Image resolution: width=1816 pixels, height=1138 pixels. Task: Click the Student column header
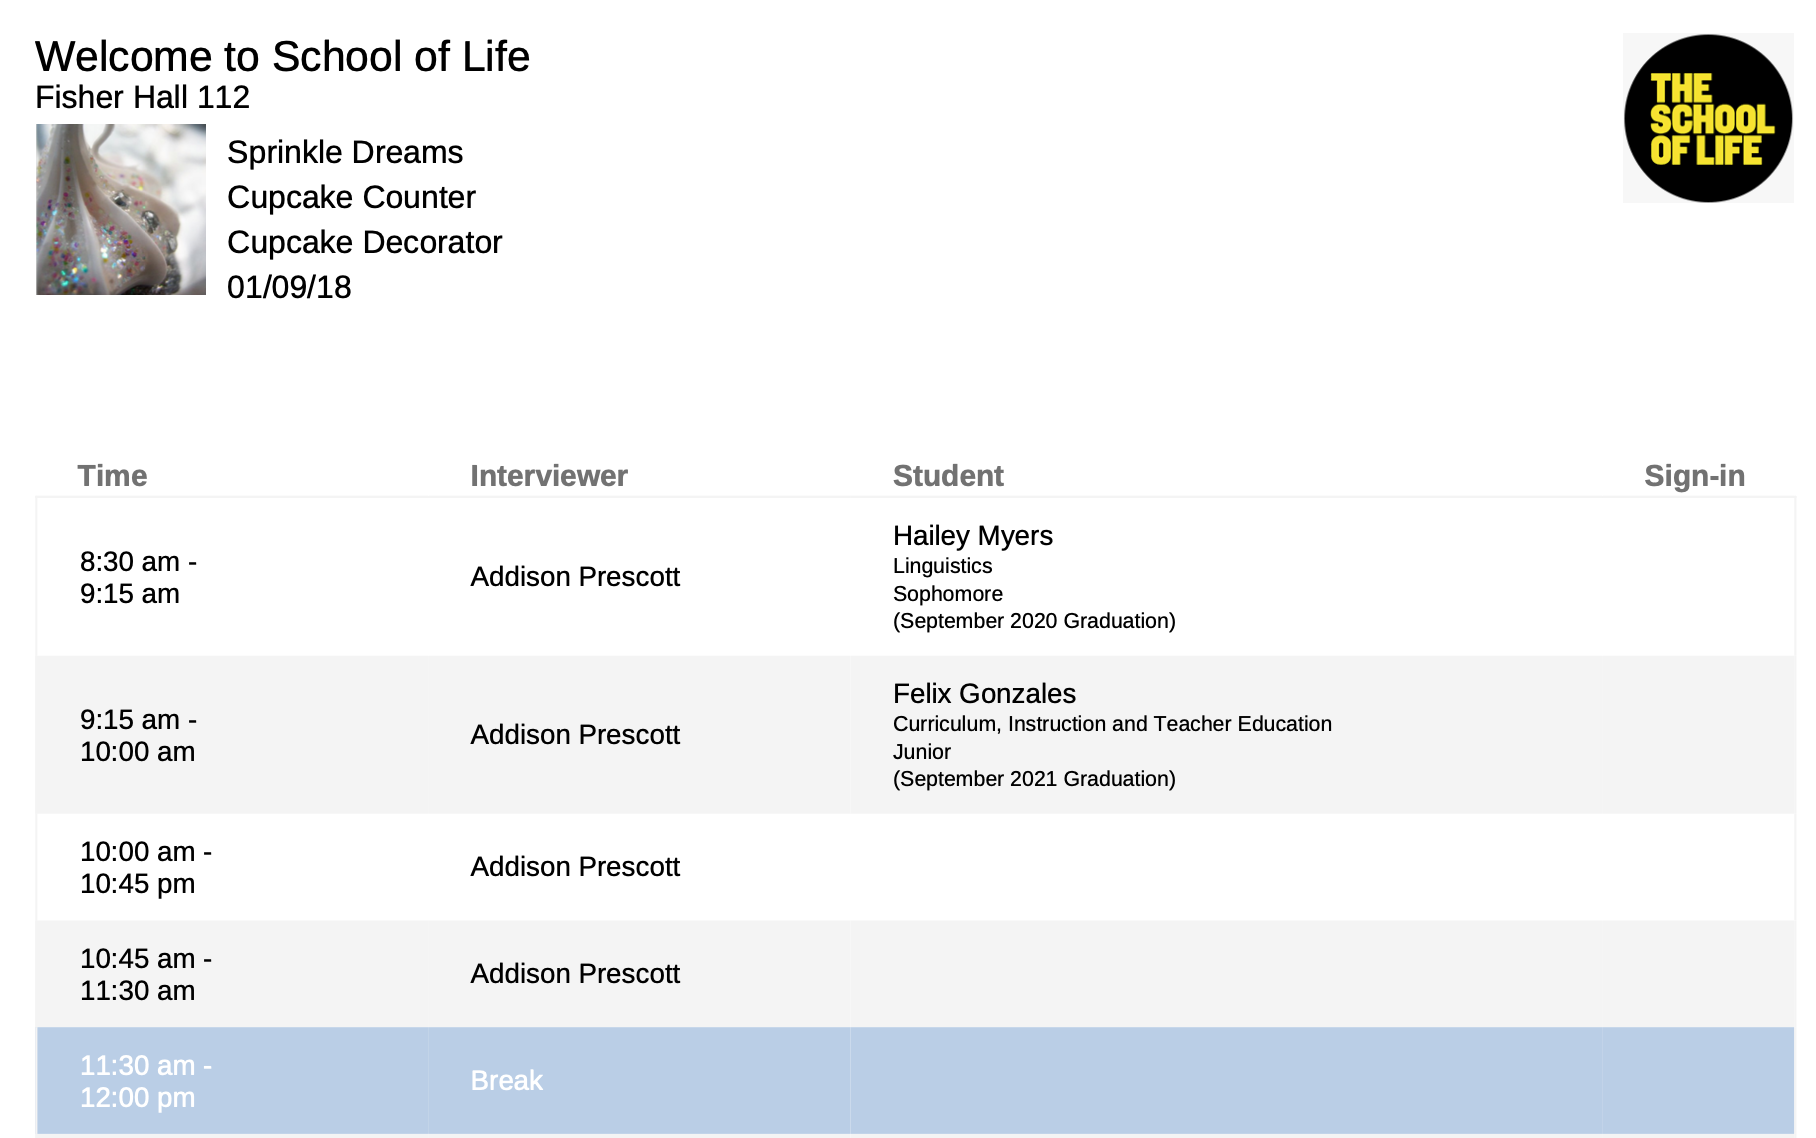pyautogui.click(x=947, y=476)
